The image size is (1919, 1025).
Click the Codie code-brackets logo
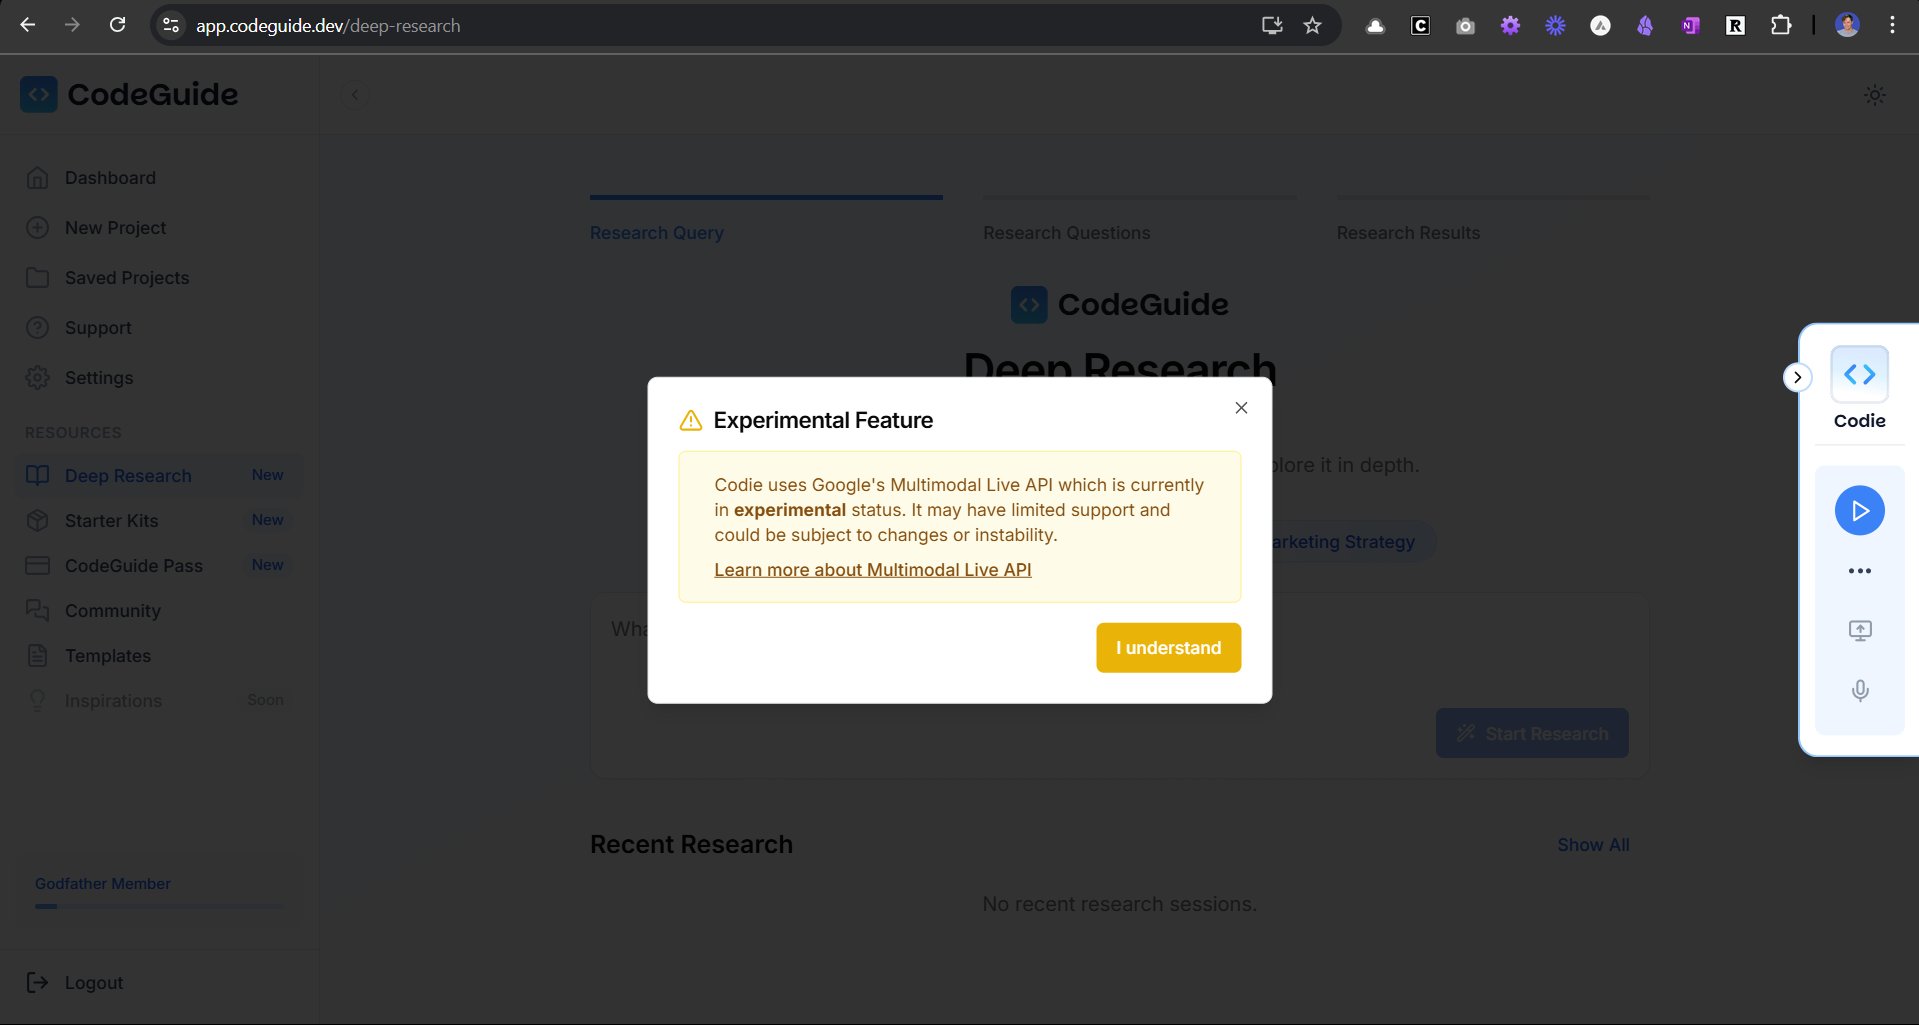[1859, 375]
